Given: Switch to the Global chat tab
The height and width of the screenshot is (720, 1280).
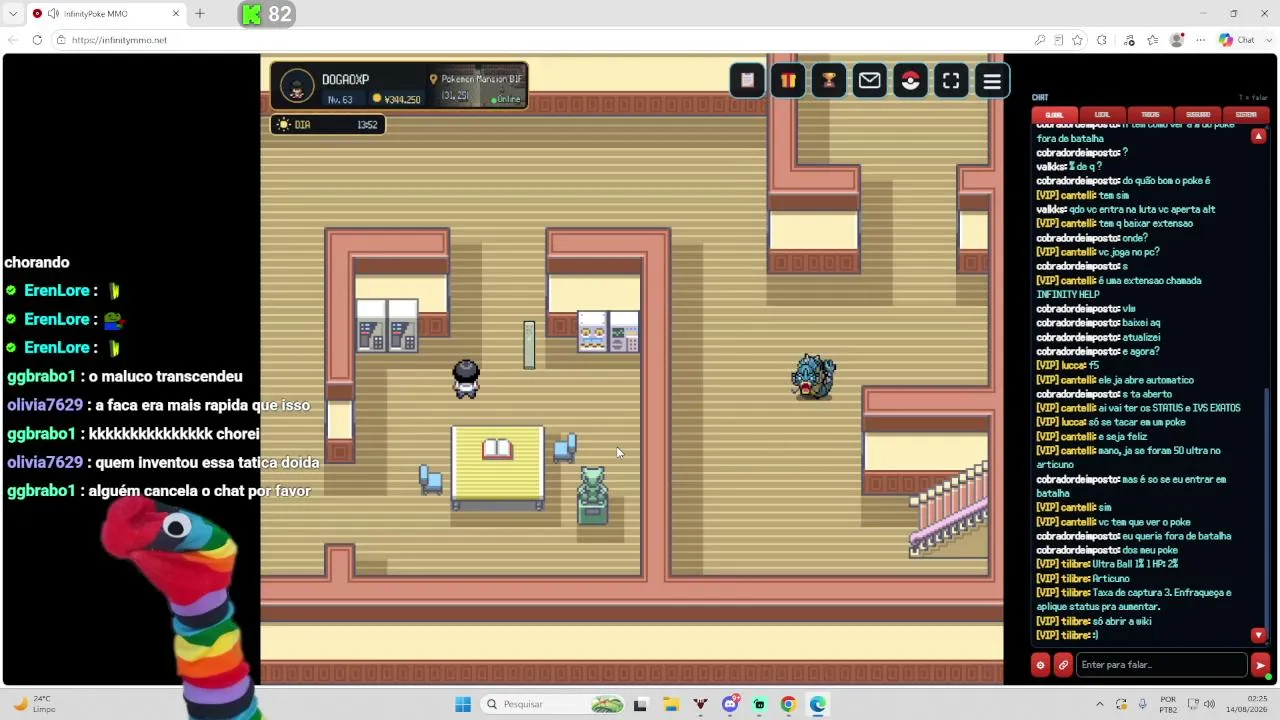Looking at the screenshot, I should (x=1054, y=115).
